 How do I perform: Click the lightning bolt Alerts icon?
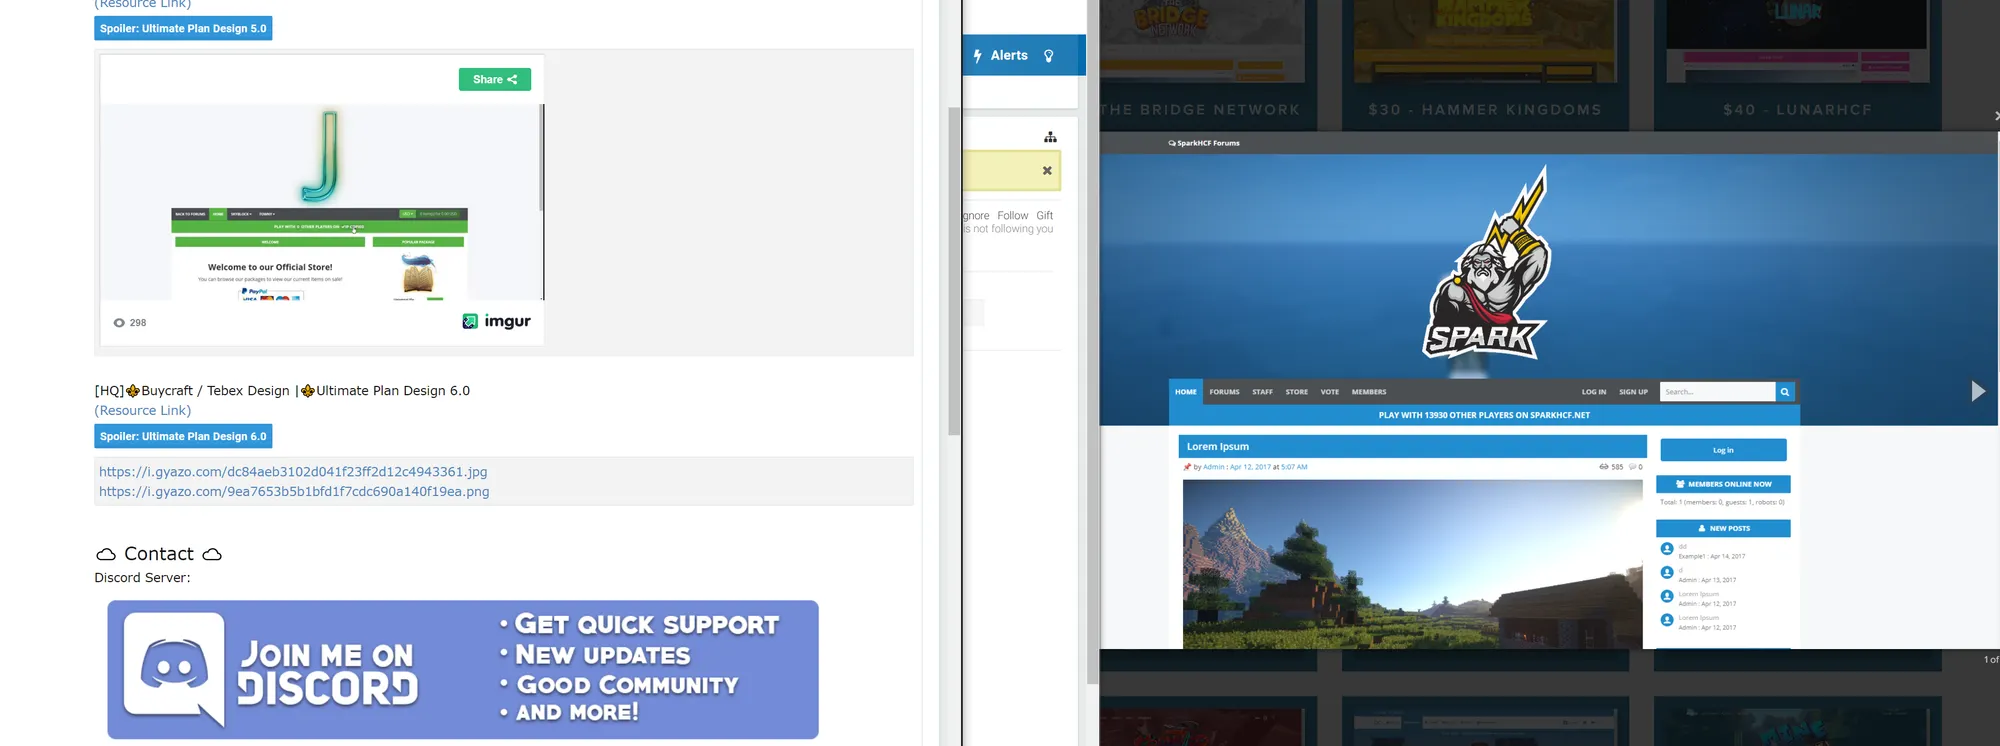(977, 56)
